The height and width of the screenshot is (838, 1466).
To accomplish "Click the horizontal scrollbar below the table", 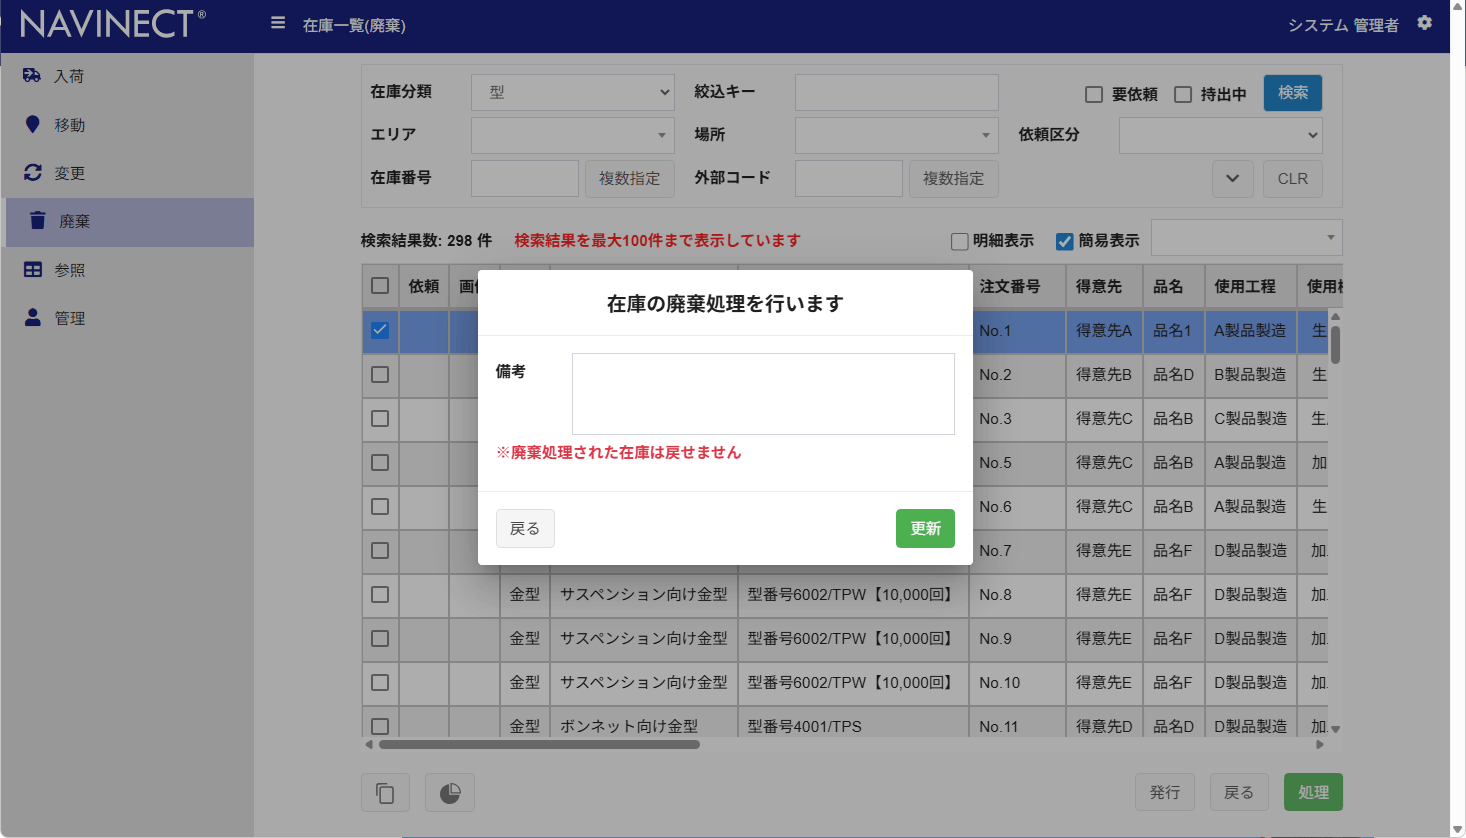I will pos(540,744).
